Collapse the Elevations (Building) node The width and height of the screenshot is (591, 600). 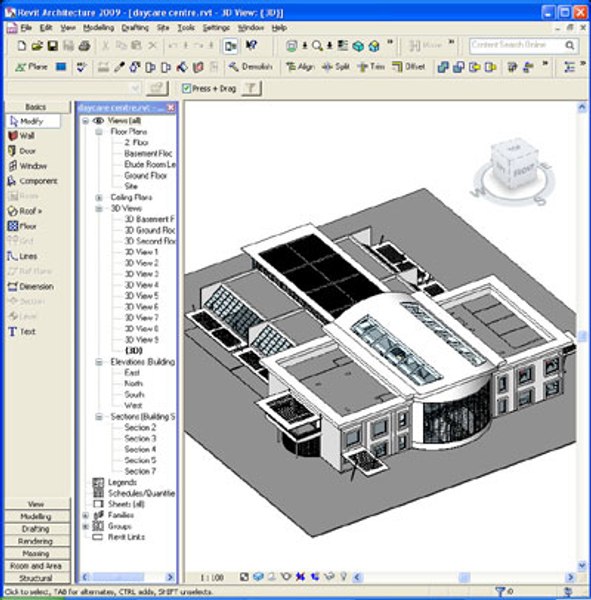click(99, 362)
